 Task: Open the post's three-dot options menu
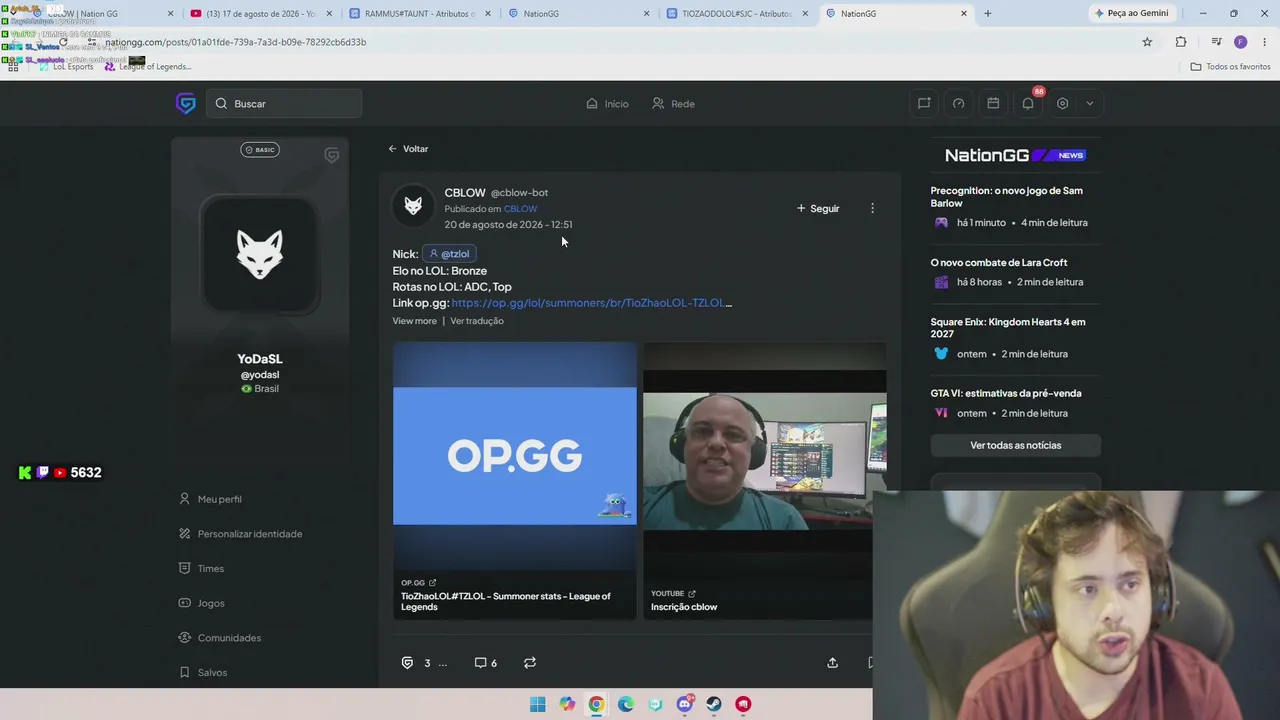[872, 208]
